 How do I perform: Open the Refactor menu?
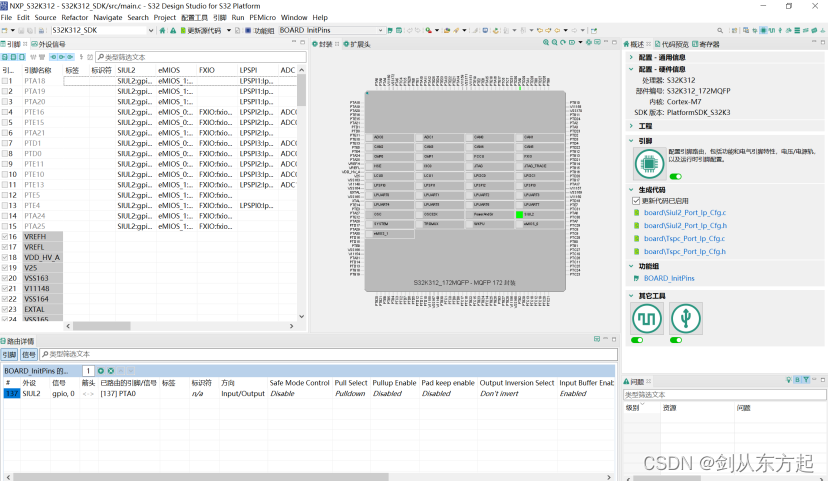tap(75, 17)
